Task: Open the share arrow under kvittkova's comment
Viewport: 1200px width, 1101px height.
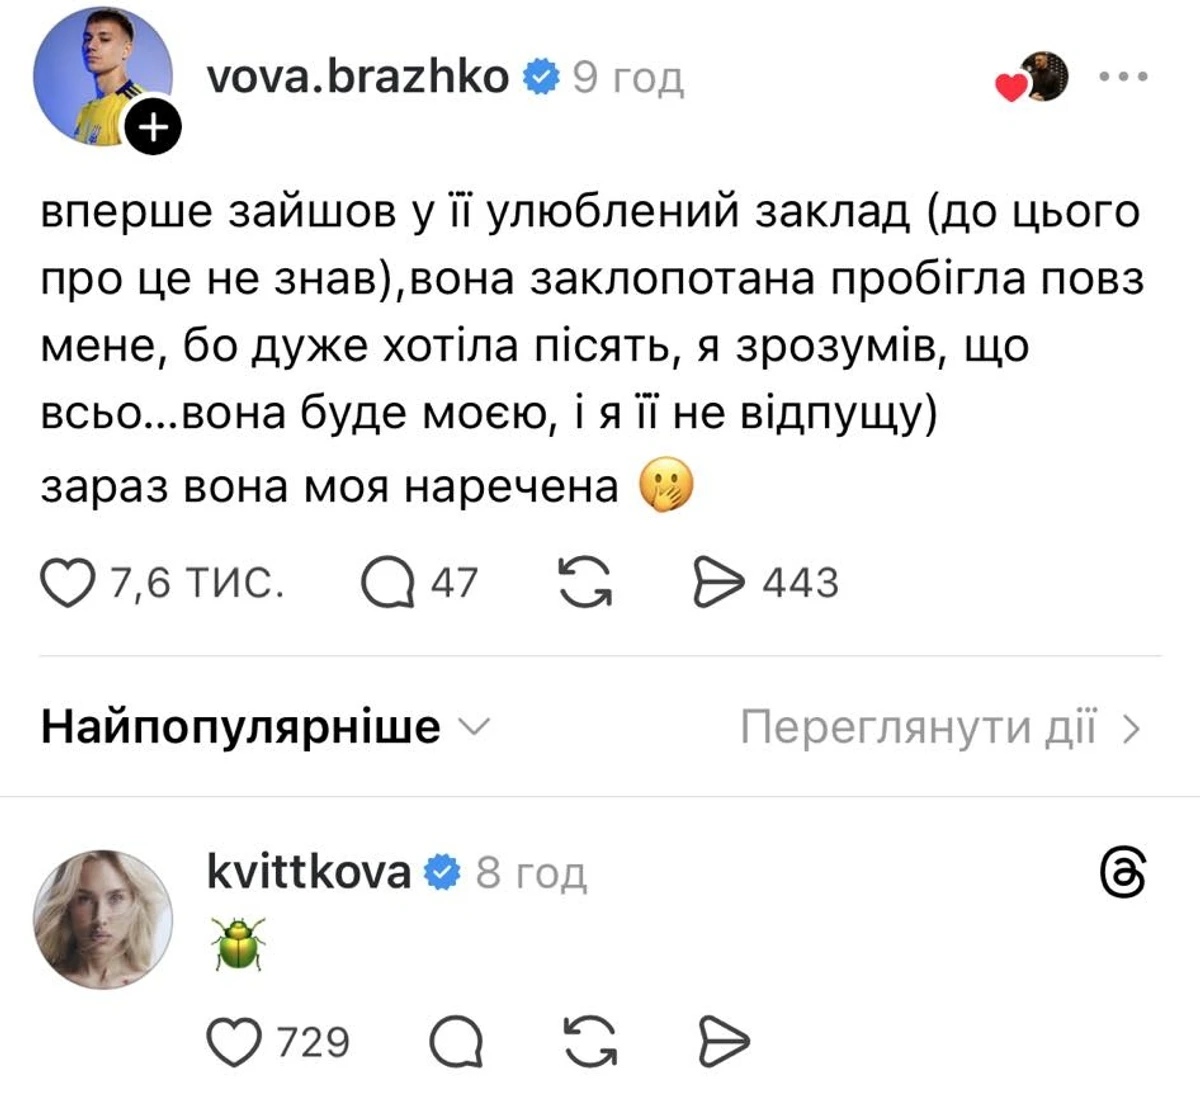Action: tap(722, 1043)
